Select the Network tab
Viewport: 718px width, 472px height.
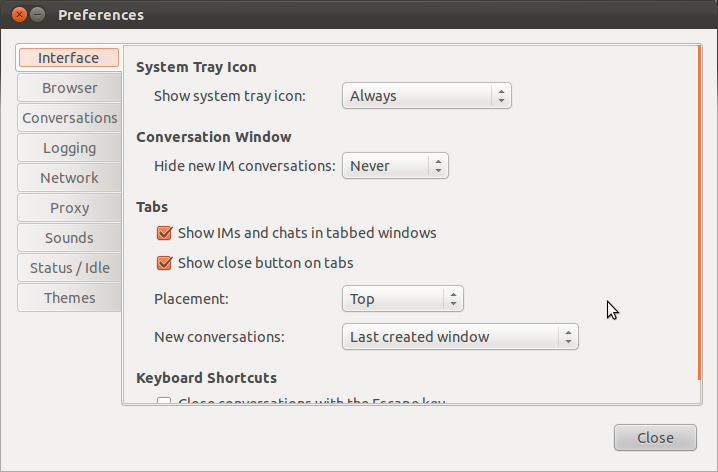pos(69,178)
